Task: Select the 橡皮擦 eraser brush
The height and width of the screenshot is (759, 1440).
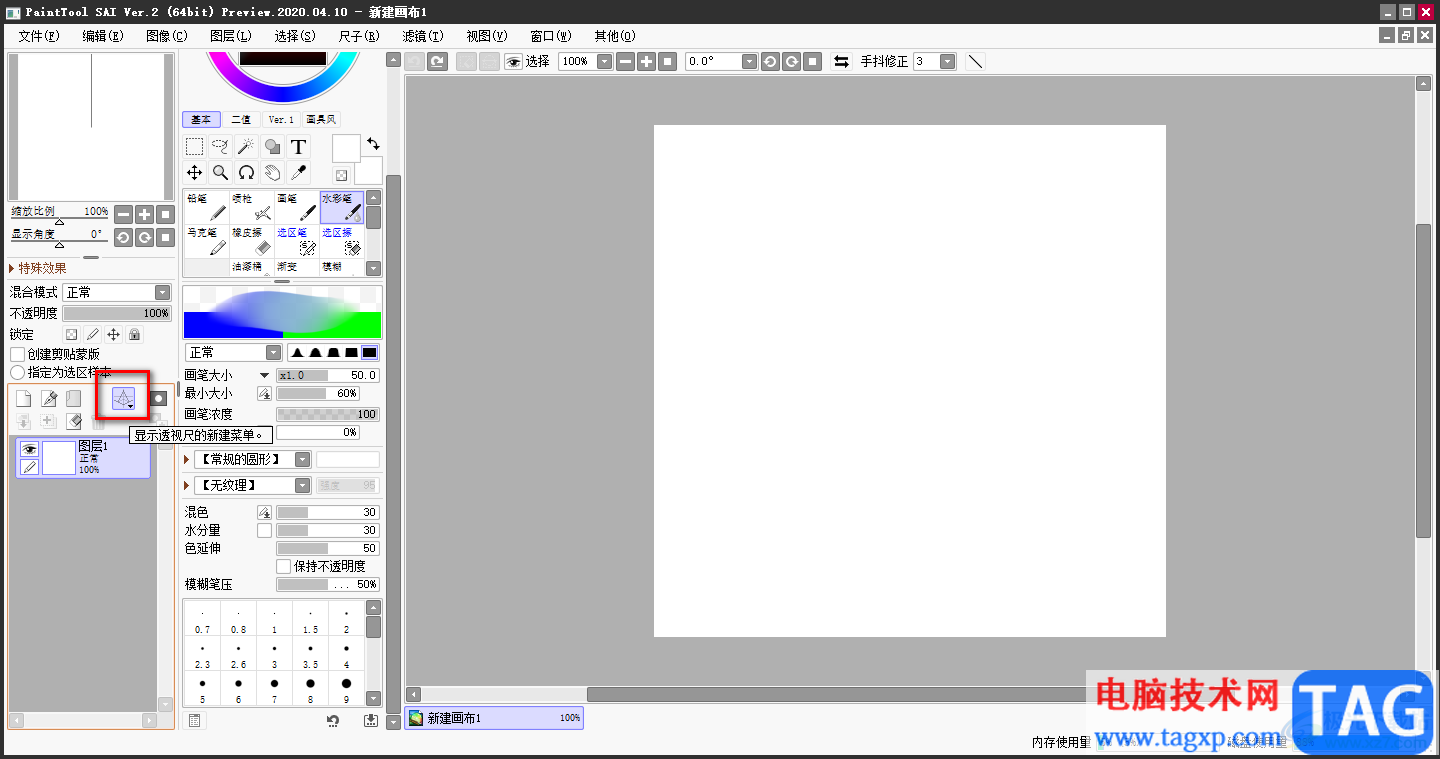Action: pyautogui.click(x=252, y=241)
